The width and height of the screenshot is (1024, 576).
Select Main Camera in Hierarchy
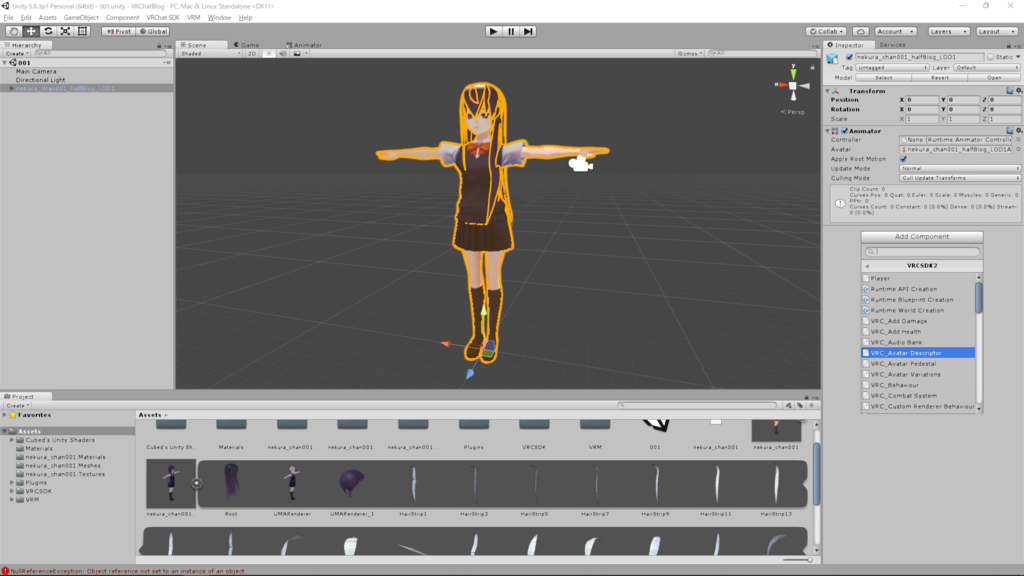36,71
